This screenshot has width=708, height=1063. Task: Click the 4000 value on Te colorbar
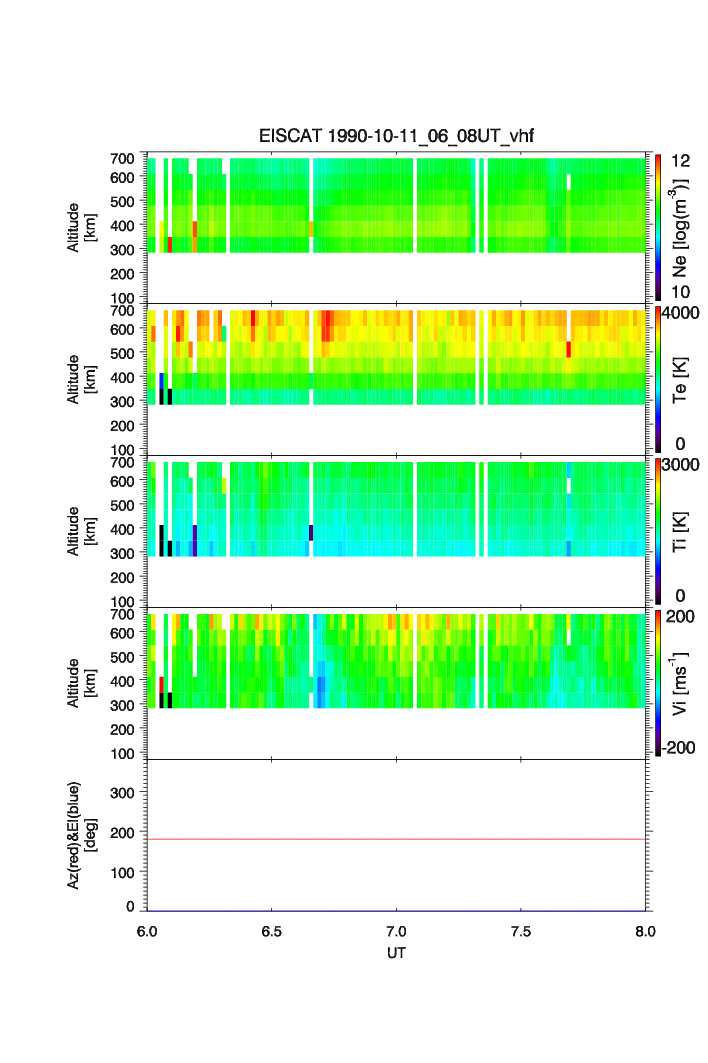(680, 313)
